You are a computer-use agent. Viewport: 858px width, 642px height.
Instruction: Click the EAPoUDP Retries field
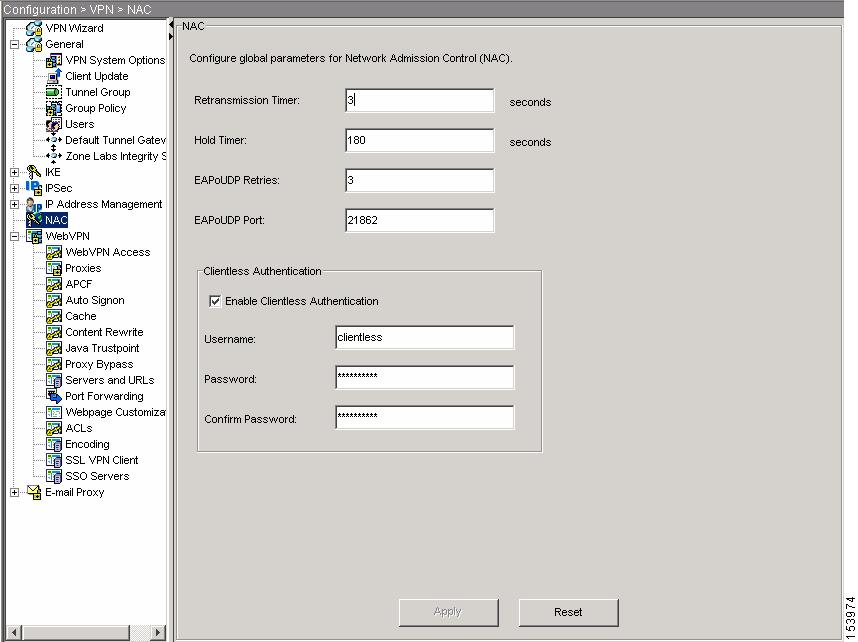coord(420,181)
